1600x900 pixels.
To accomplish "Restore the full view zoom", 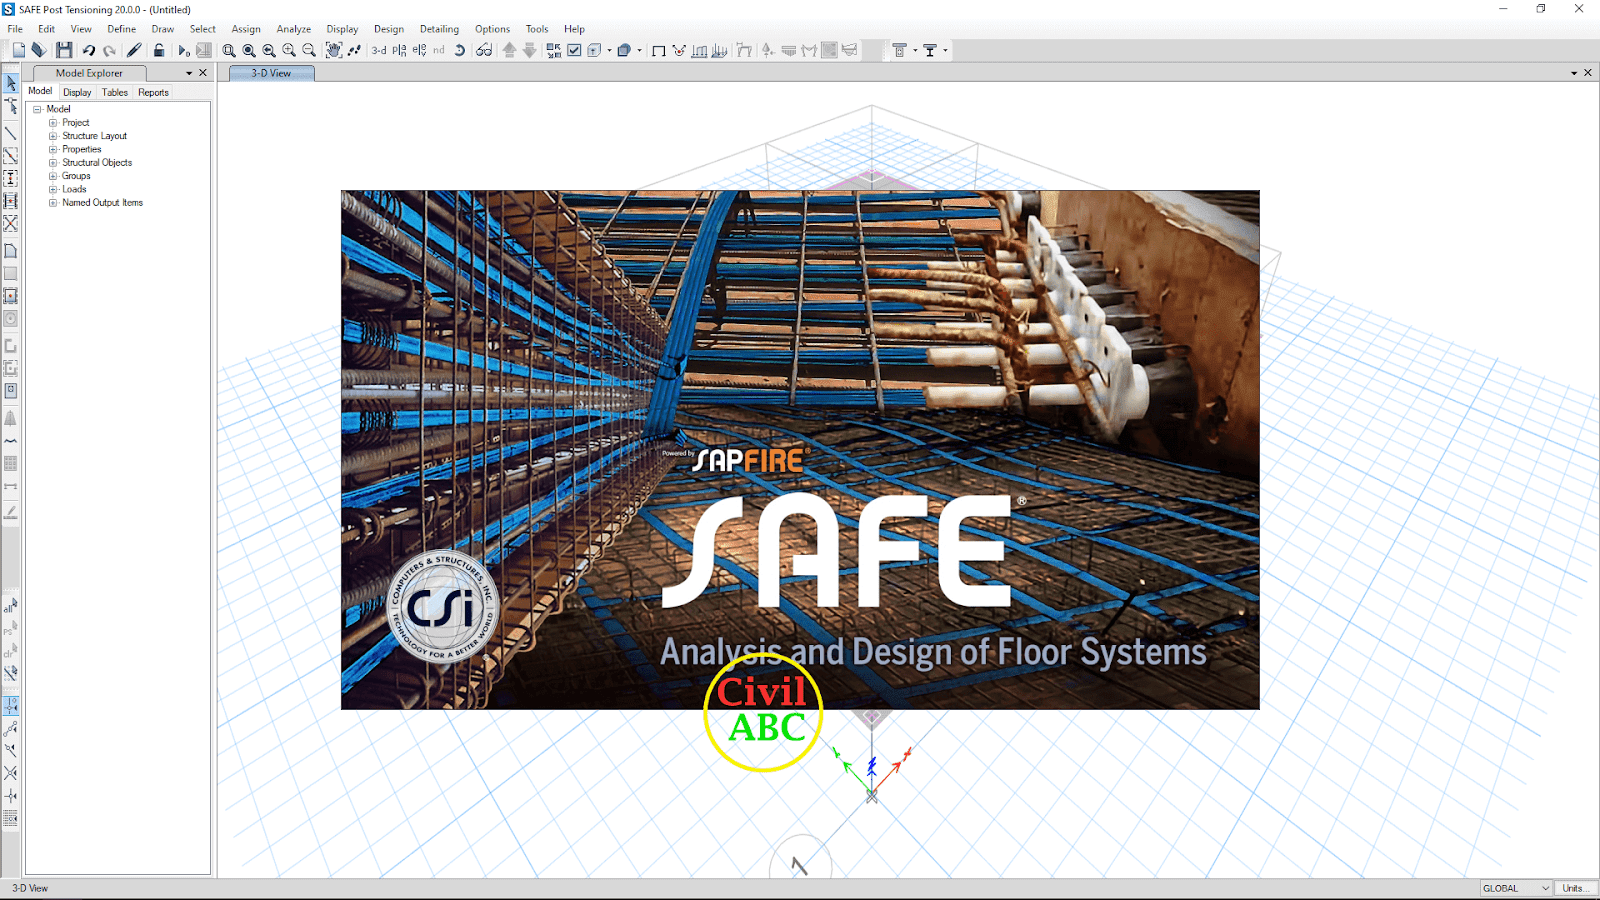I will pos(249,50).
